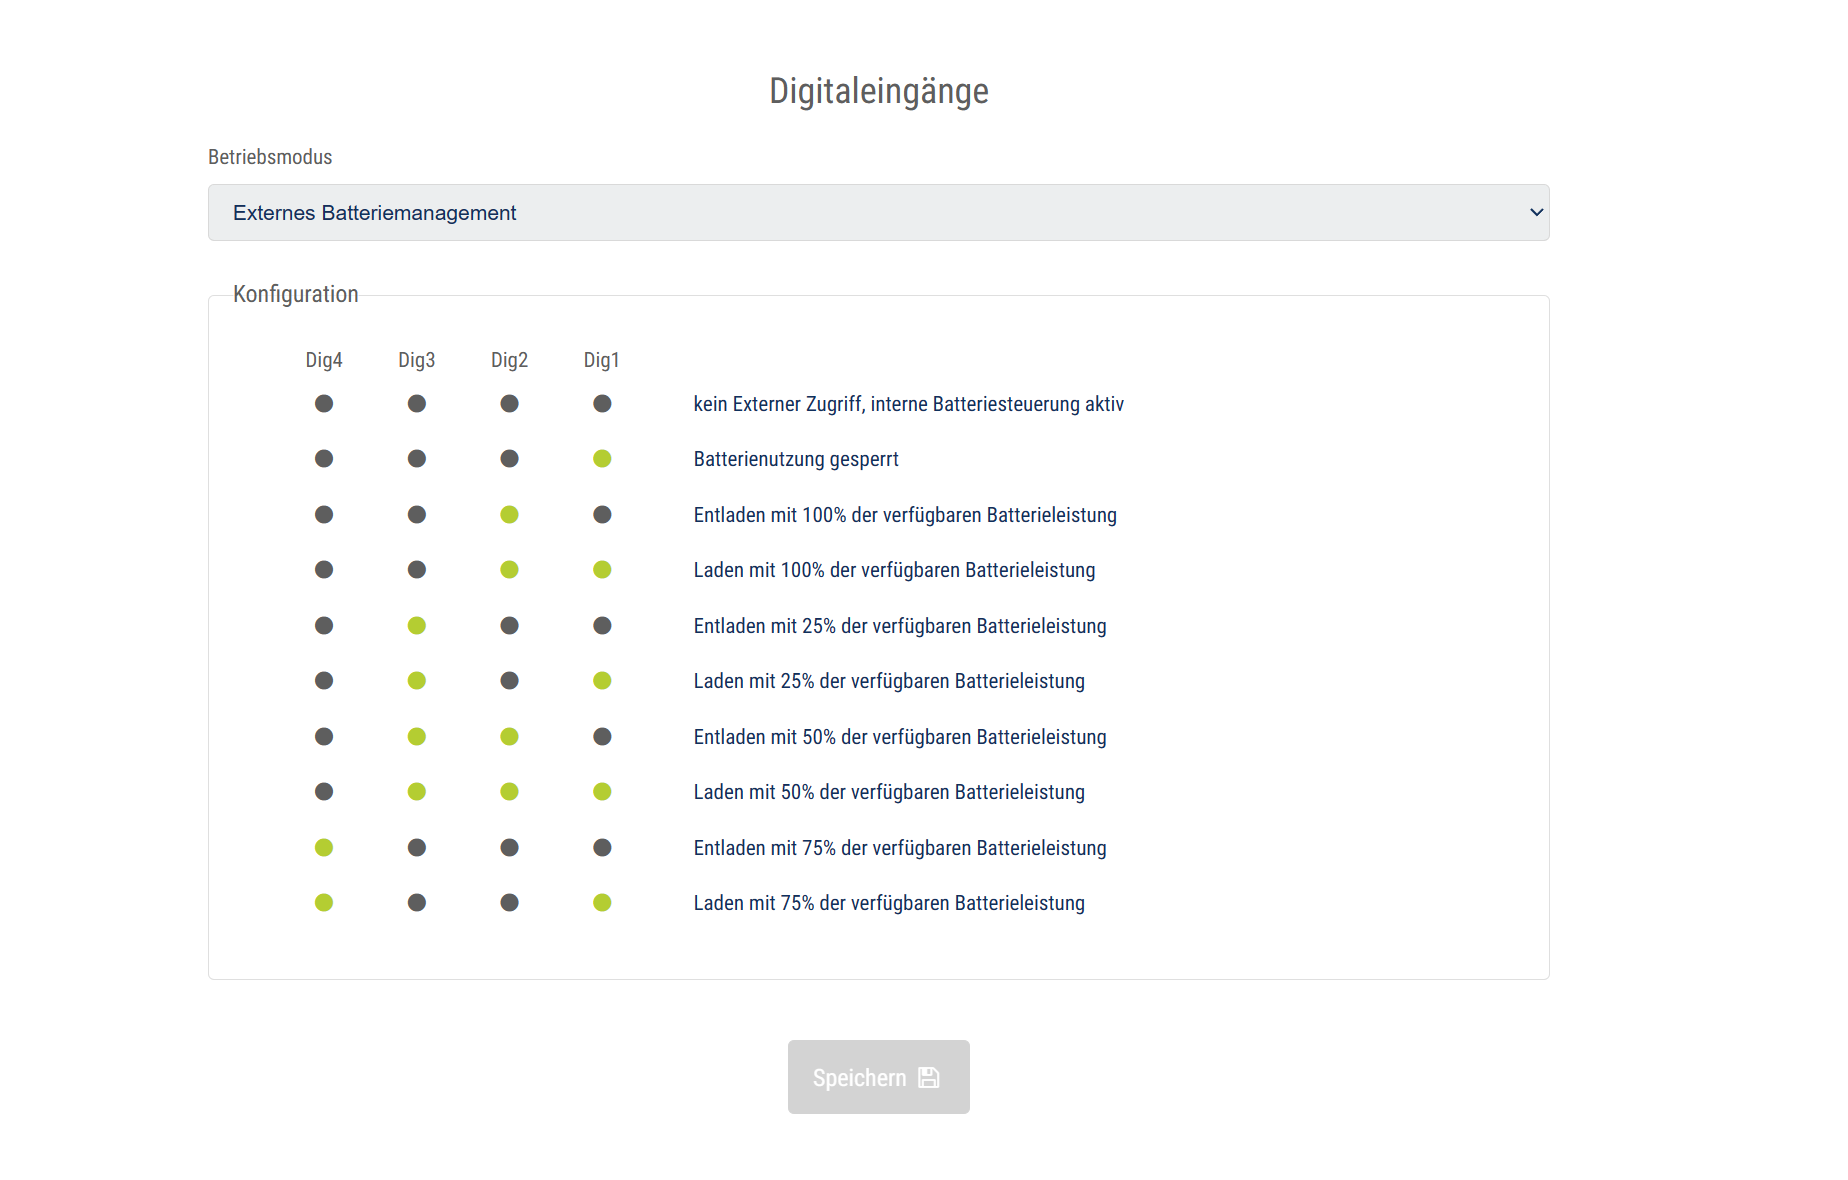Click green Dig1 dot in Laden 50% row
This screenshot has height=1180, width=1848.
point(602,792)
